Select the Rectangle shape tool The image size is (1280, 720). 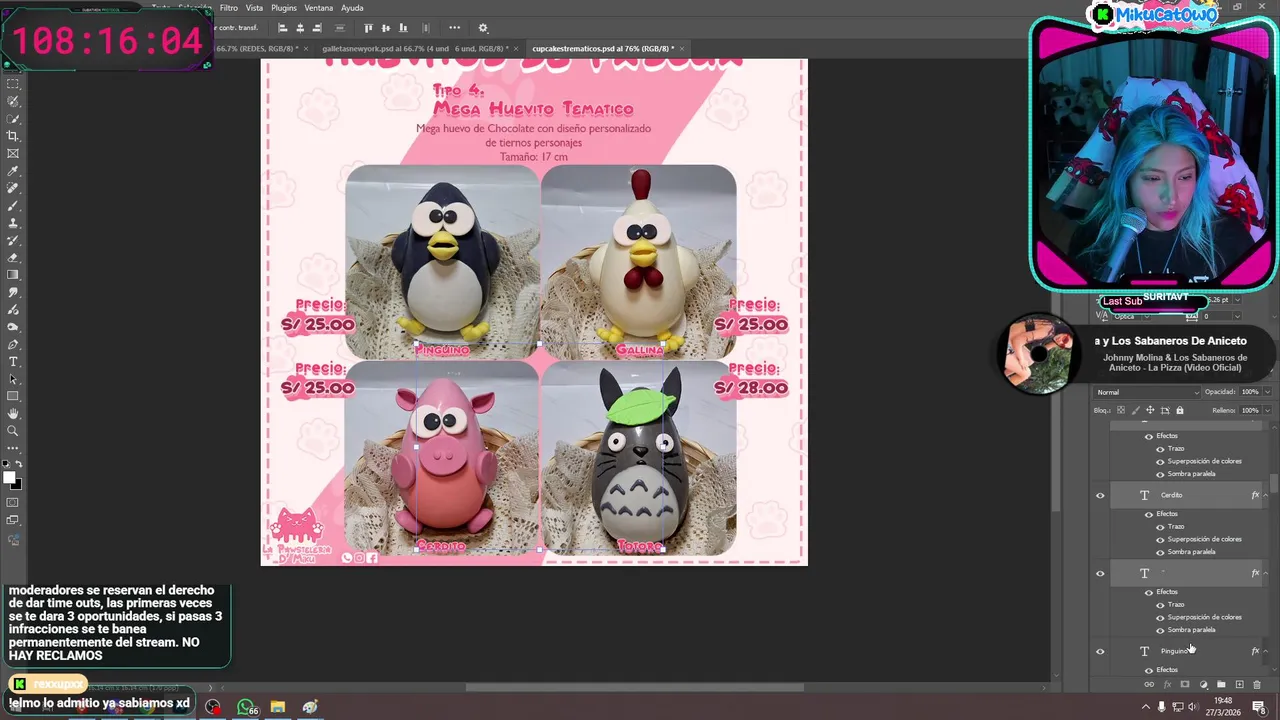13,396
